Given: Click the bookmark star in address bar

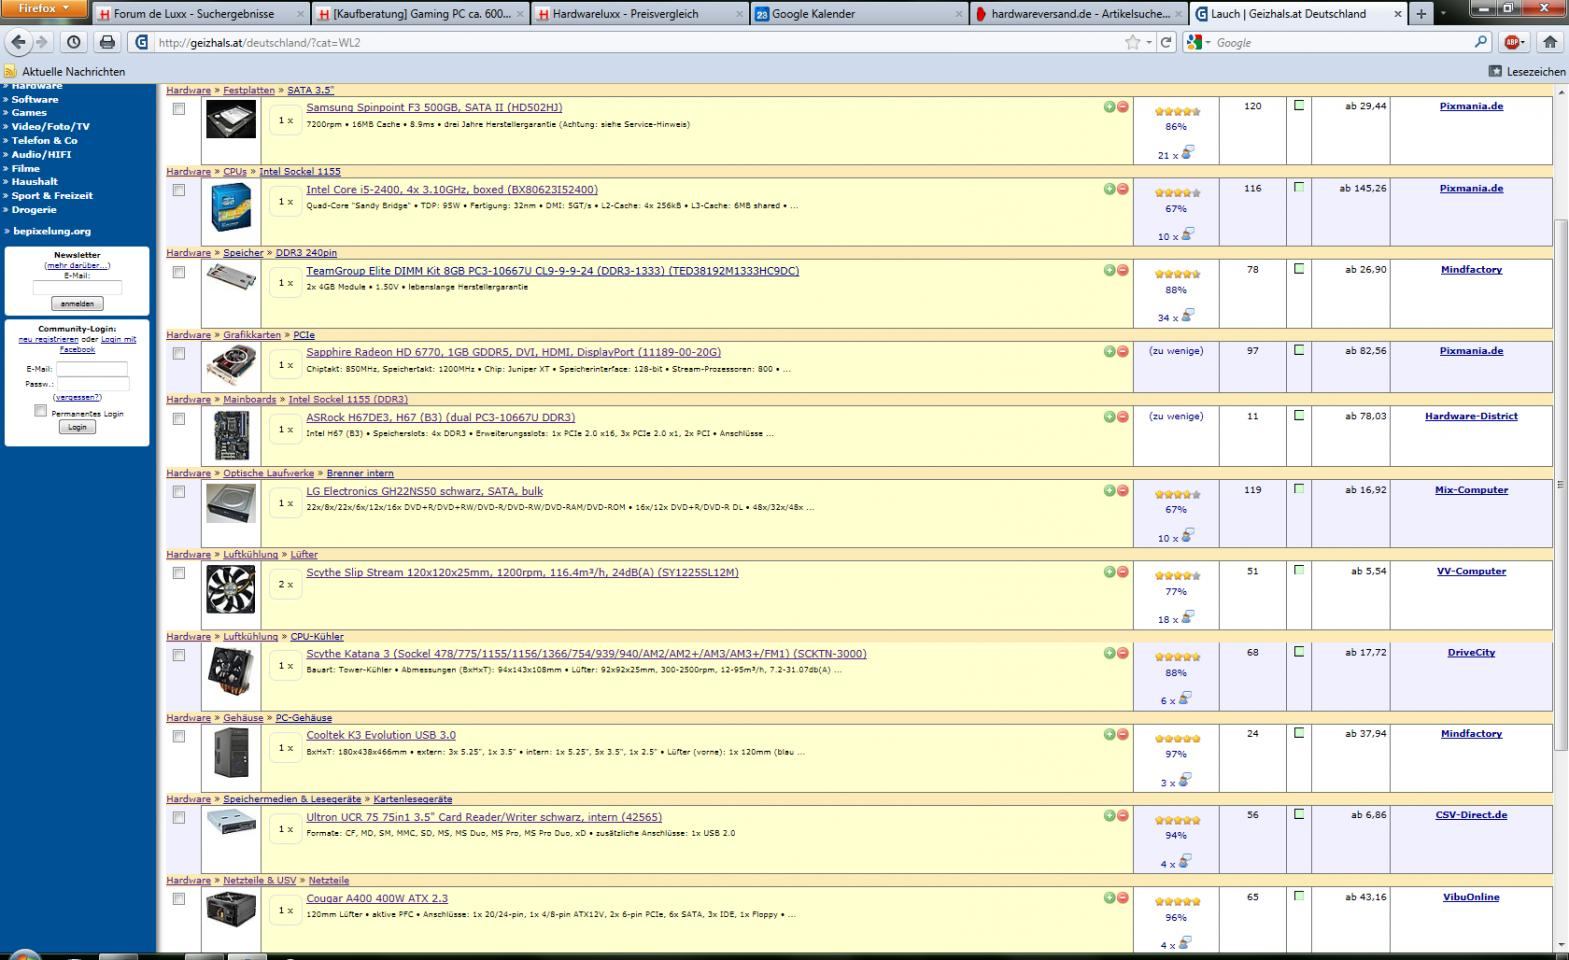Looking at the screenshot, I should (1132, 42).
